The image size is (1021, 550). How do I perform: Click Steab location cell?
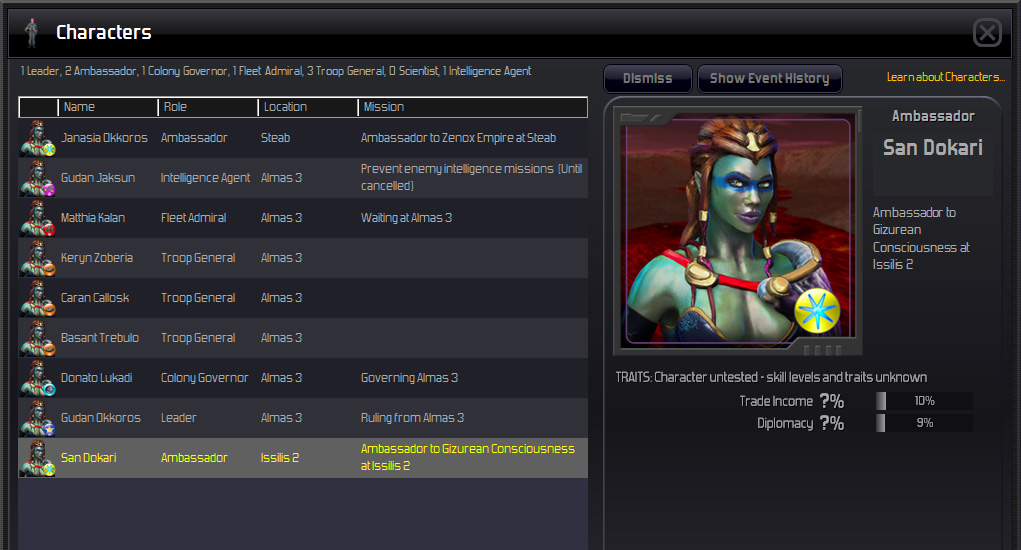pyautogui.click(x=275, y=138)
